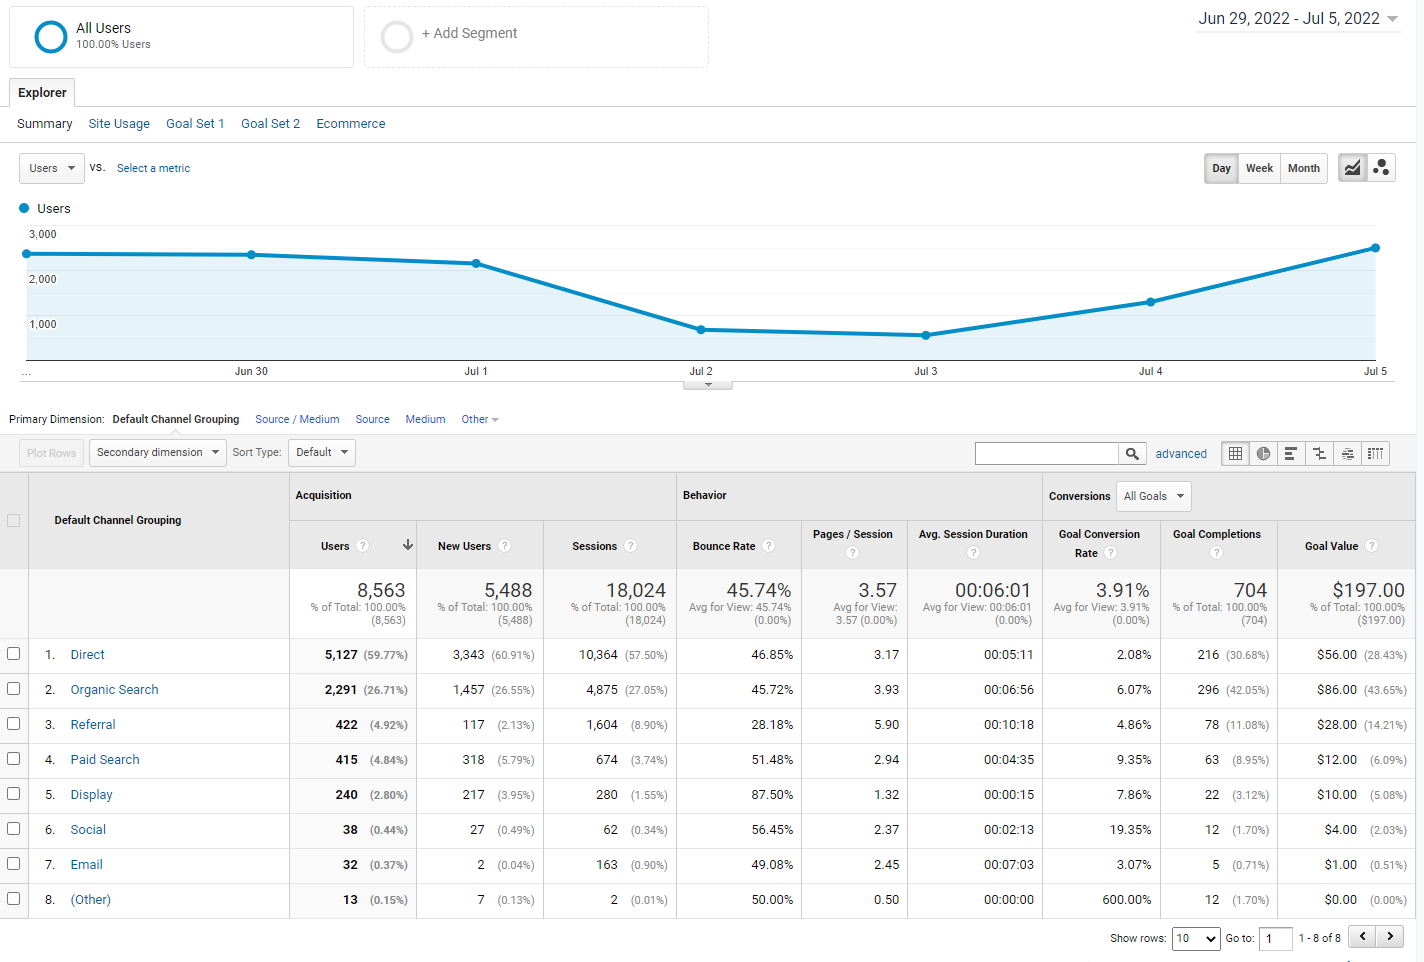Switch to the Site Usage tab

click(119, 124)
